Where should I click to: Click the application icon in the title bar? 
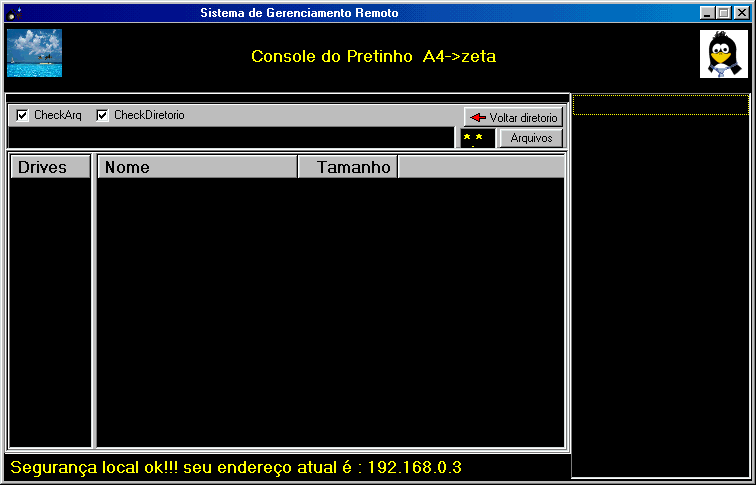14,13
